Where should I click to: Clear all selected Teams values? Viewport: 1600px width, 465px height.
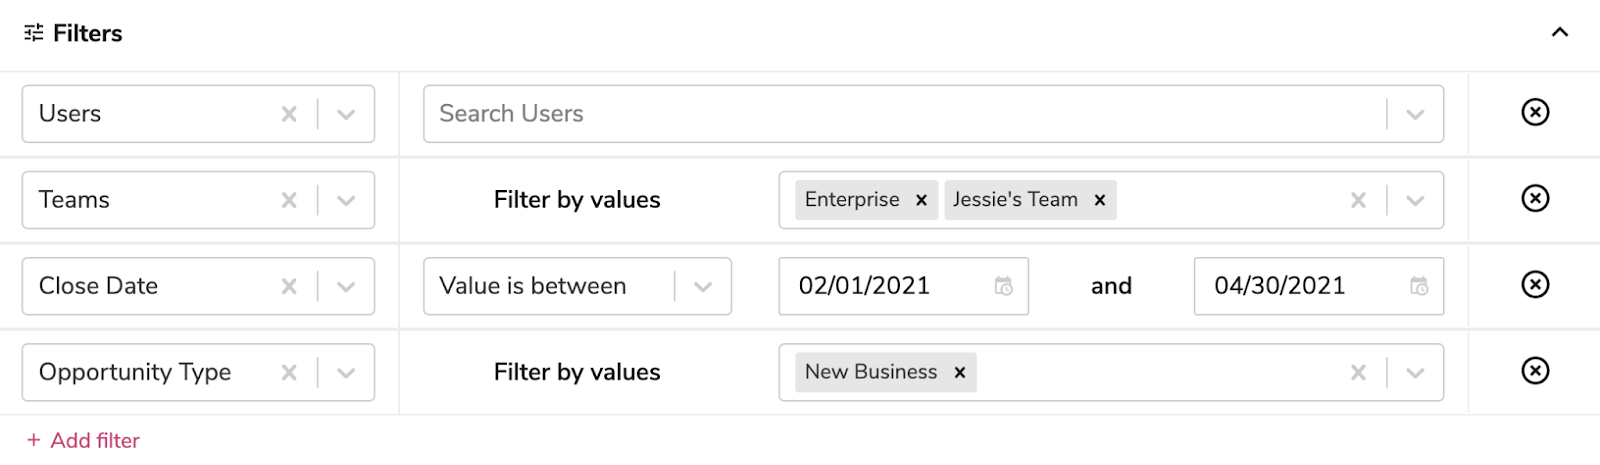pos(1358,200)
